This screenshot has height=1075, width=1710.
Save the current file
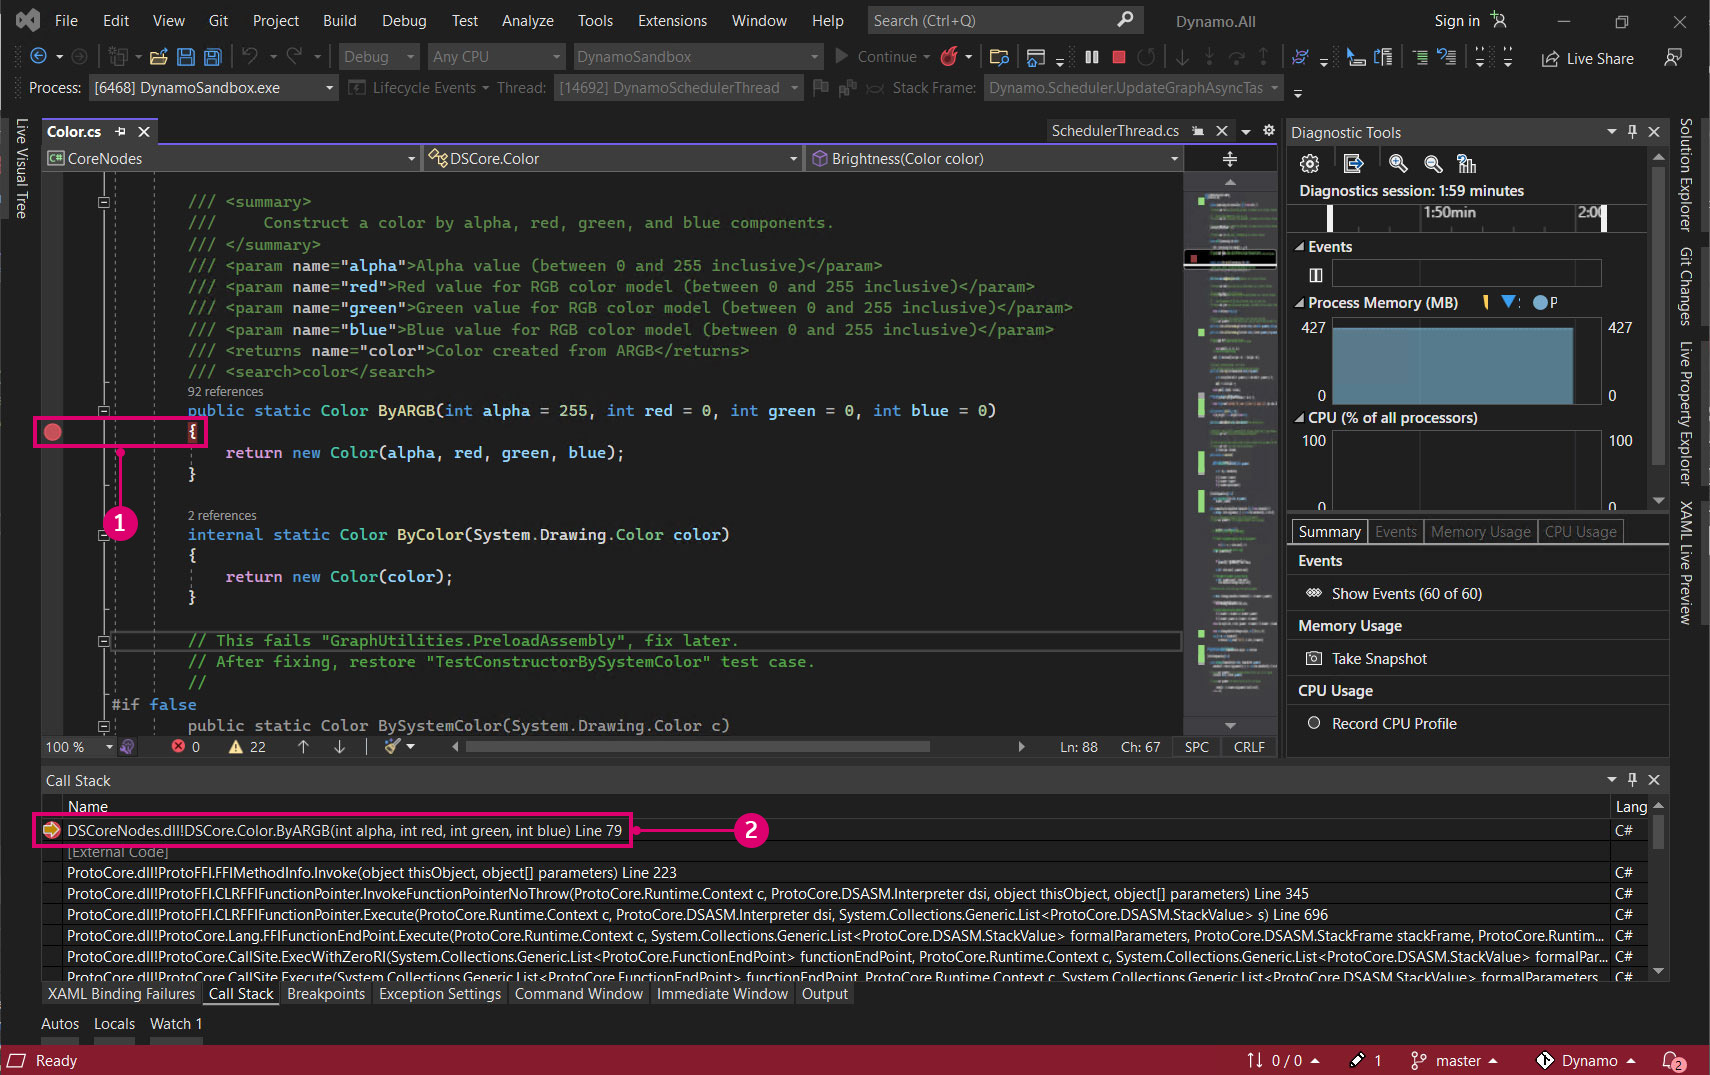point(185,57)
